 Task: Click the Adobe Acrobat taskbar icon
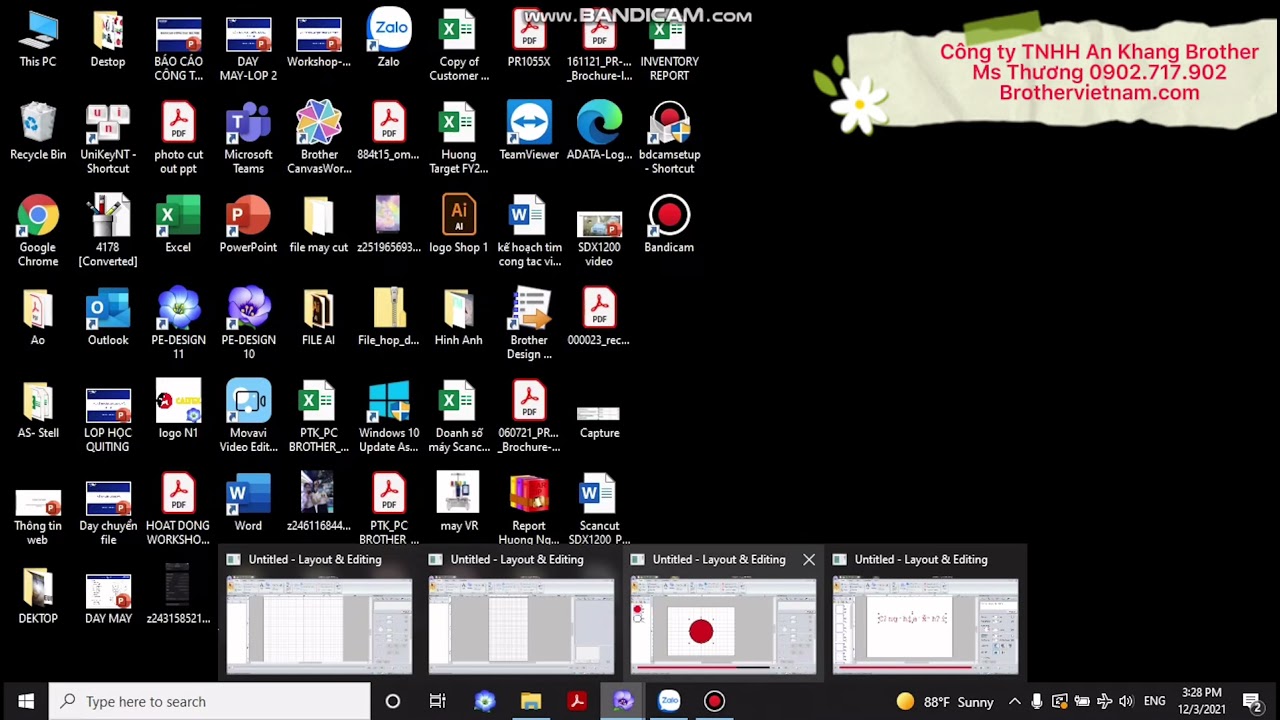[577, 701]
